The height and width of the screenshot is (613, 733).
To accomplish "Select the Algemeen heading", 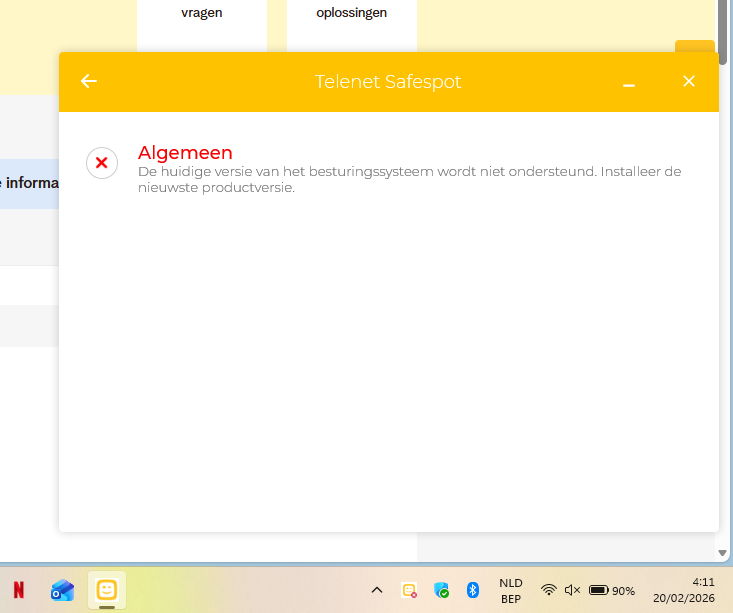I will 185,153.
